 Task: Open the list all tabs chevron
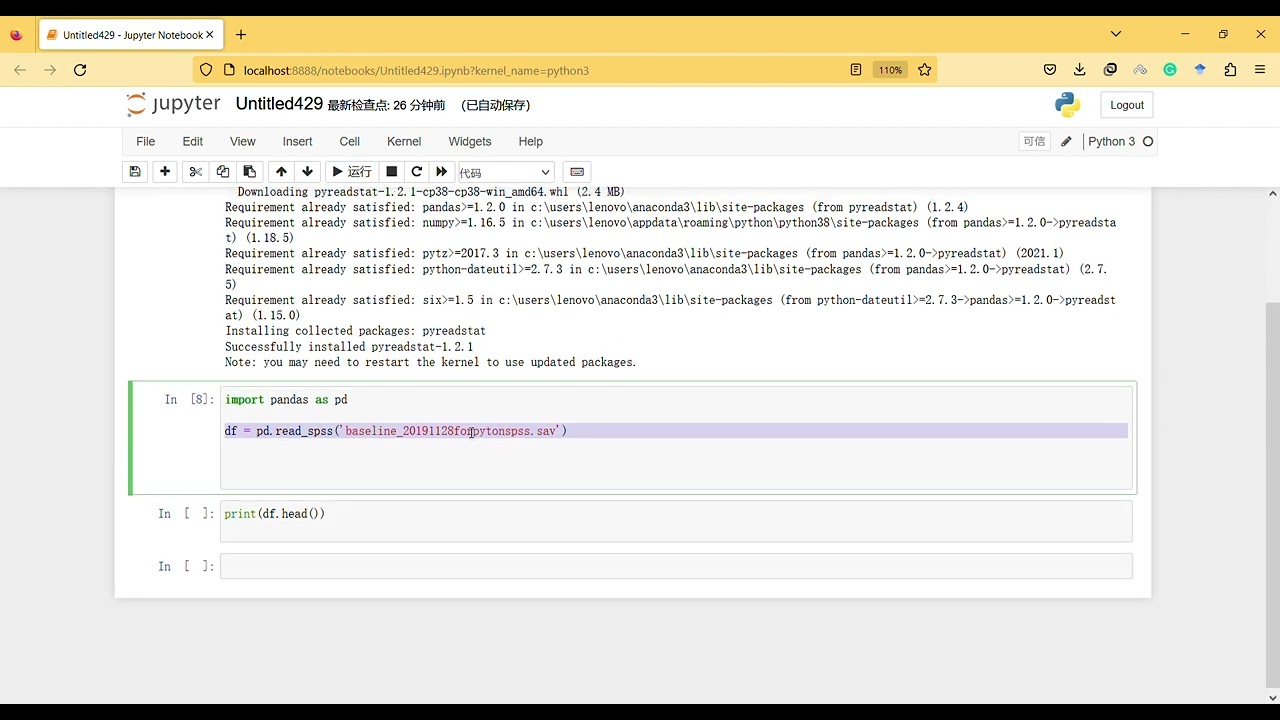click(x=1116, y=34)
